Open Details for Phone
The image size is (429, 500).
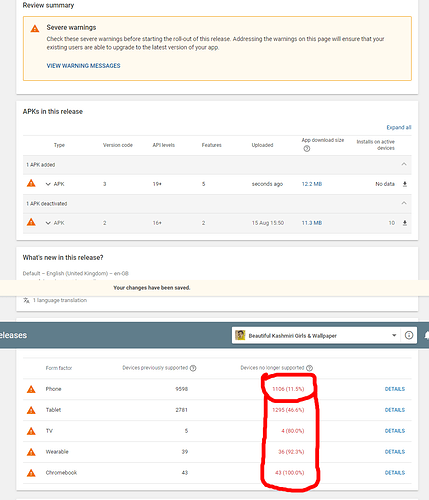pyautogui.click(x=395, y=389)
